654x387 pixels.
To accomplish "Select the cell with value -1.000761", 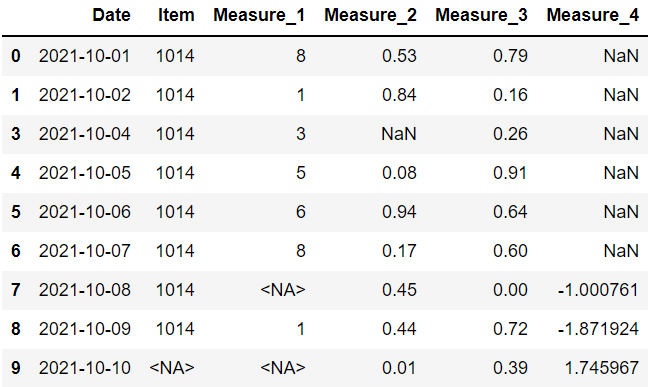I will [x=598, y=290].
